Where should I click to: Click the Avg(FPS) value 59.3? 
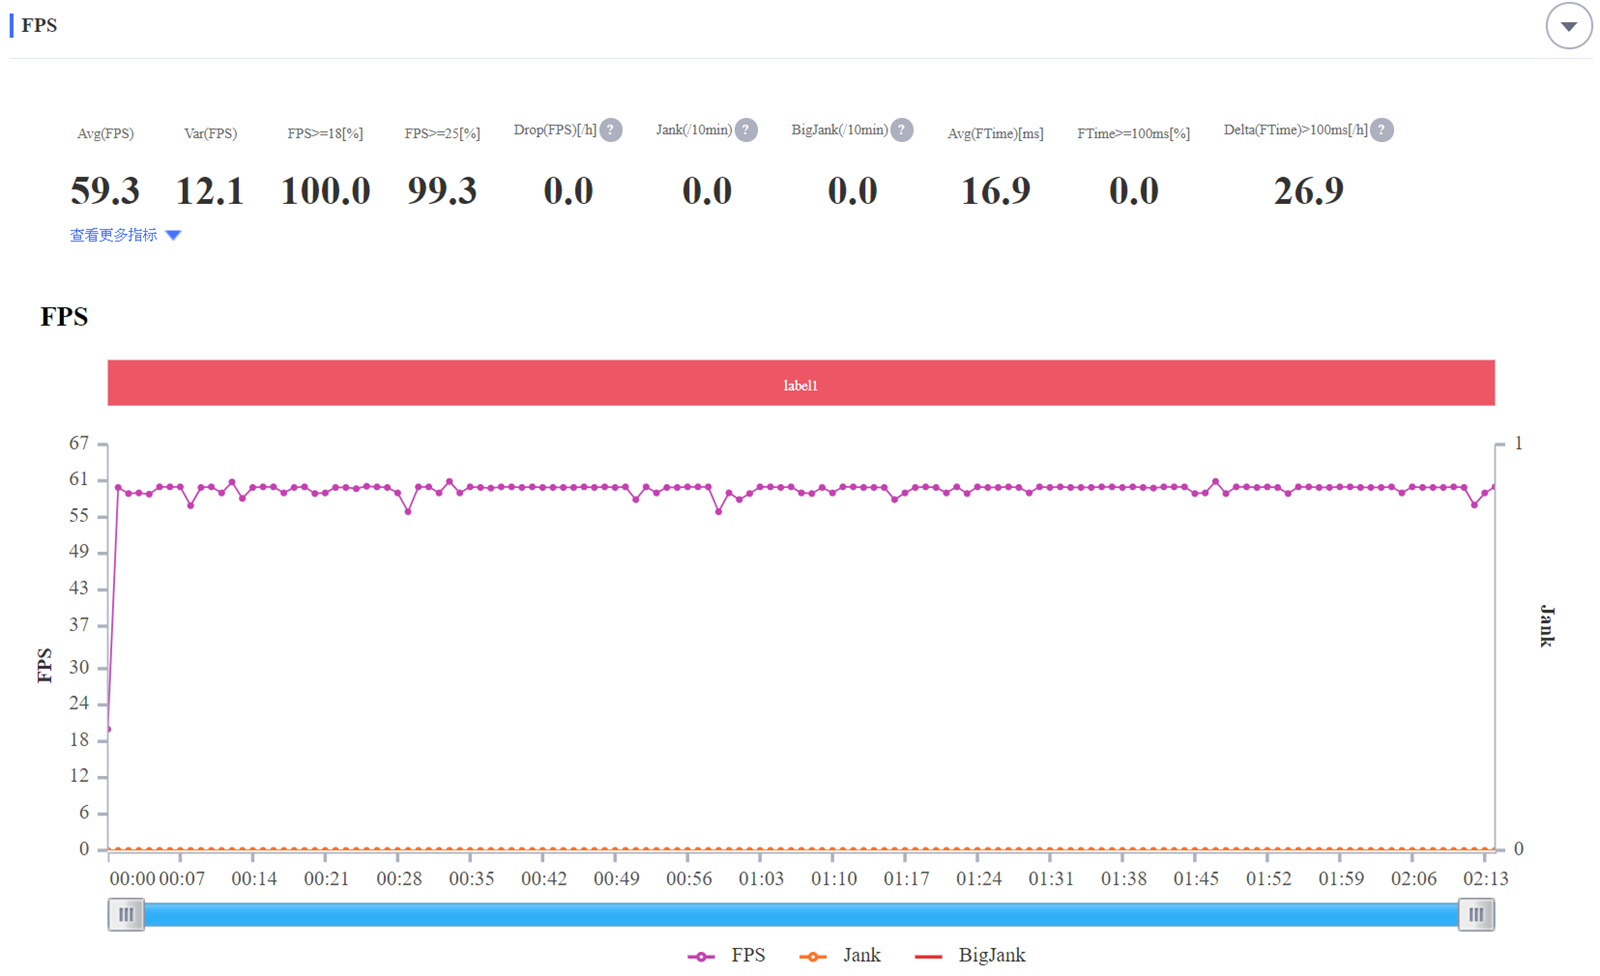click(x=105, y=190)
